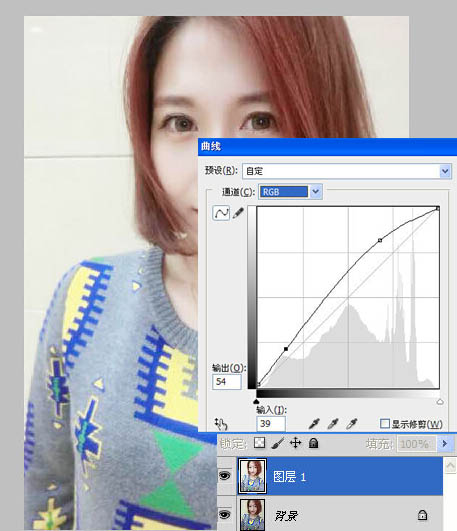This screenshot has width=457, height=531.
Task: Pick the white point eyedropper
Action: coord(352,423)
